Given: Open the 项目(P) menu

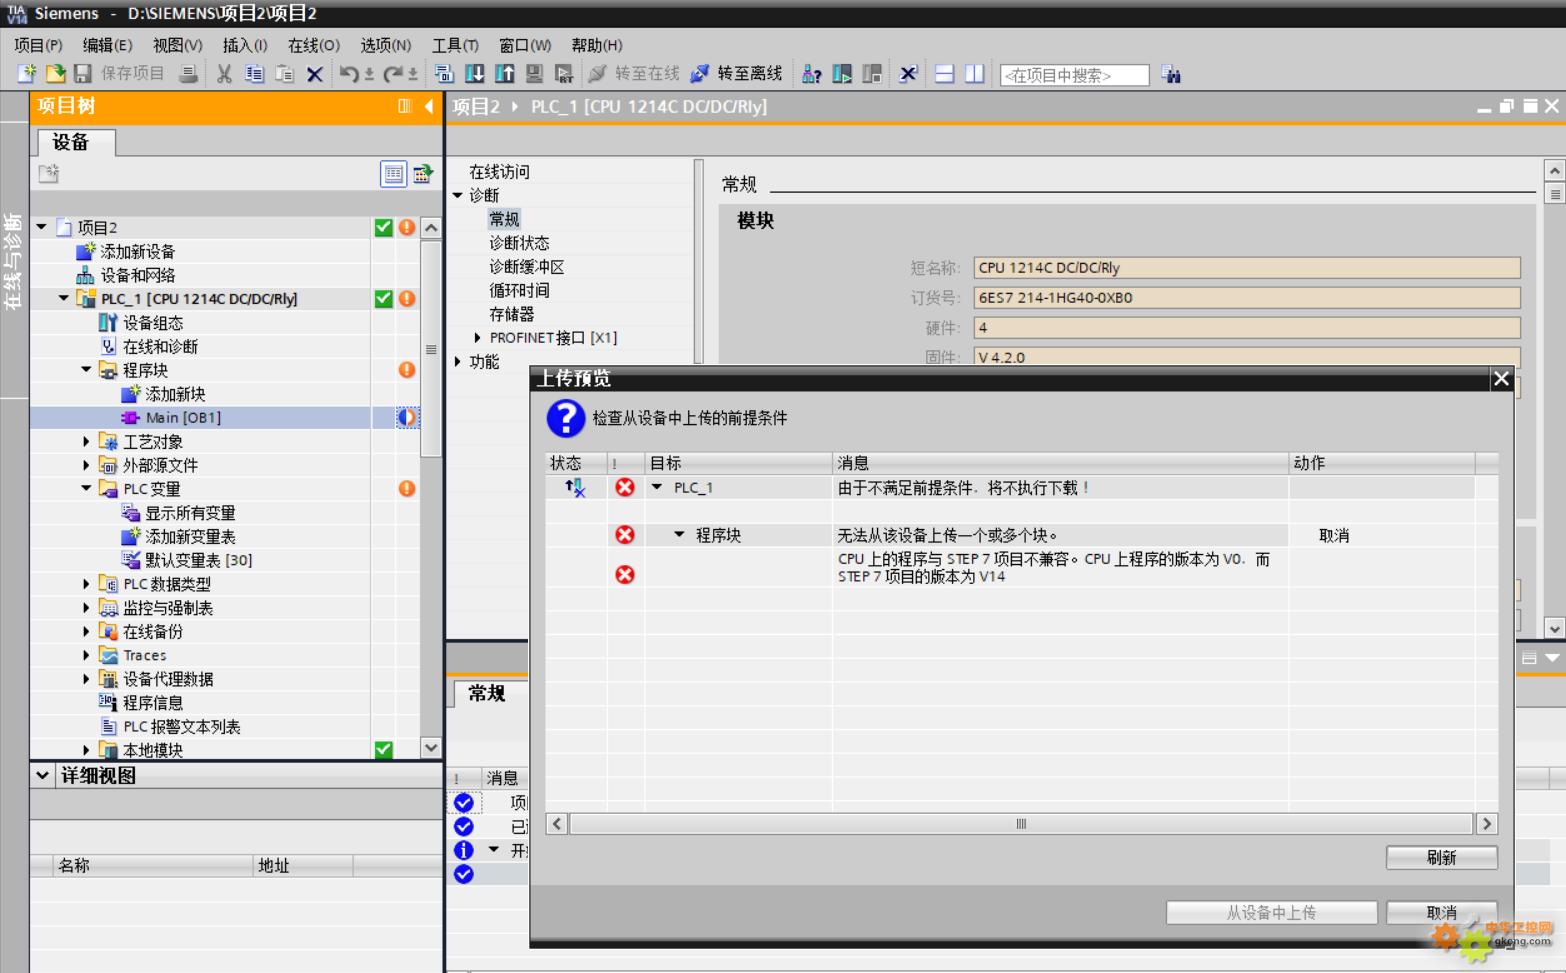Looking at the screenshot, I should pyautogui.click(x=39, y=45).
